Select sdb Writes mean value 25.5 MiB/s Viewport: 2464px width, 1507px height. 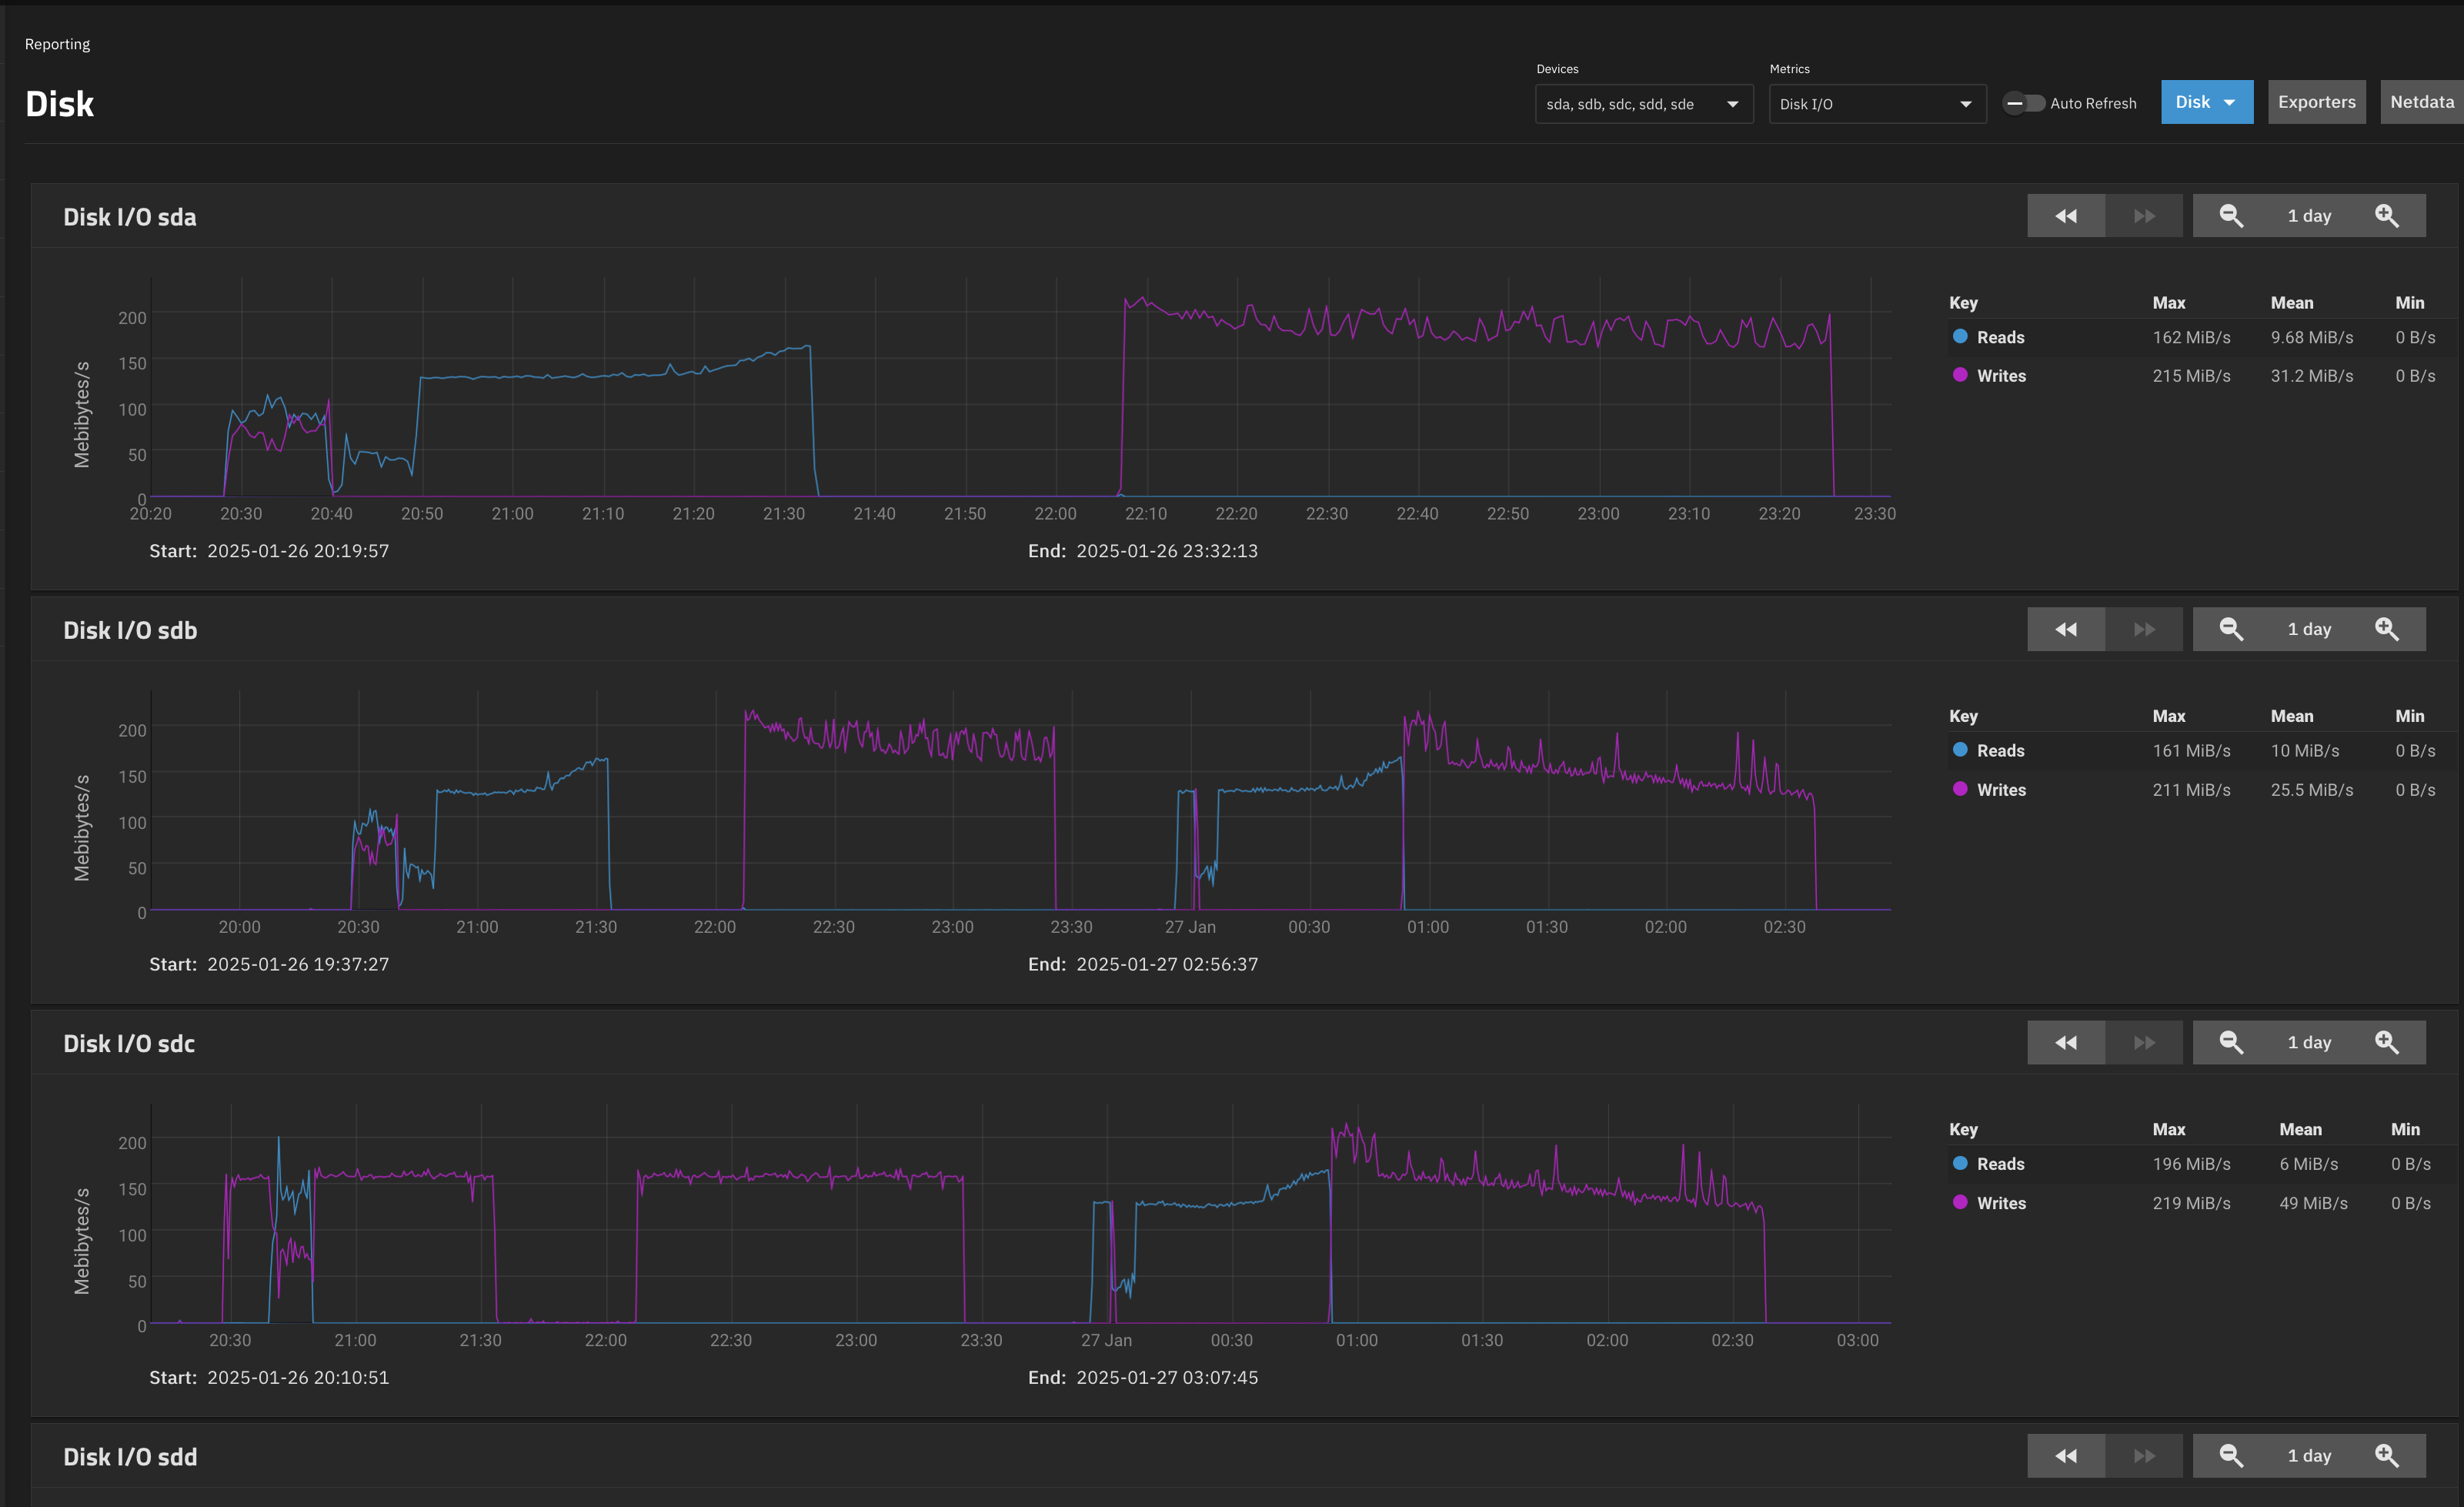[2311, 789]
